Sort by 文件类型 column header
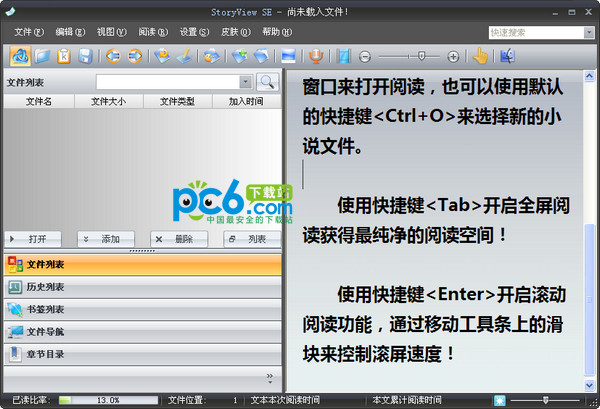 point(178,102)
